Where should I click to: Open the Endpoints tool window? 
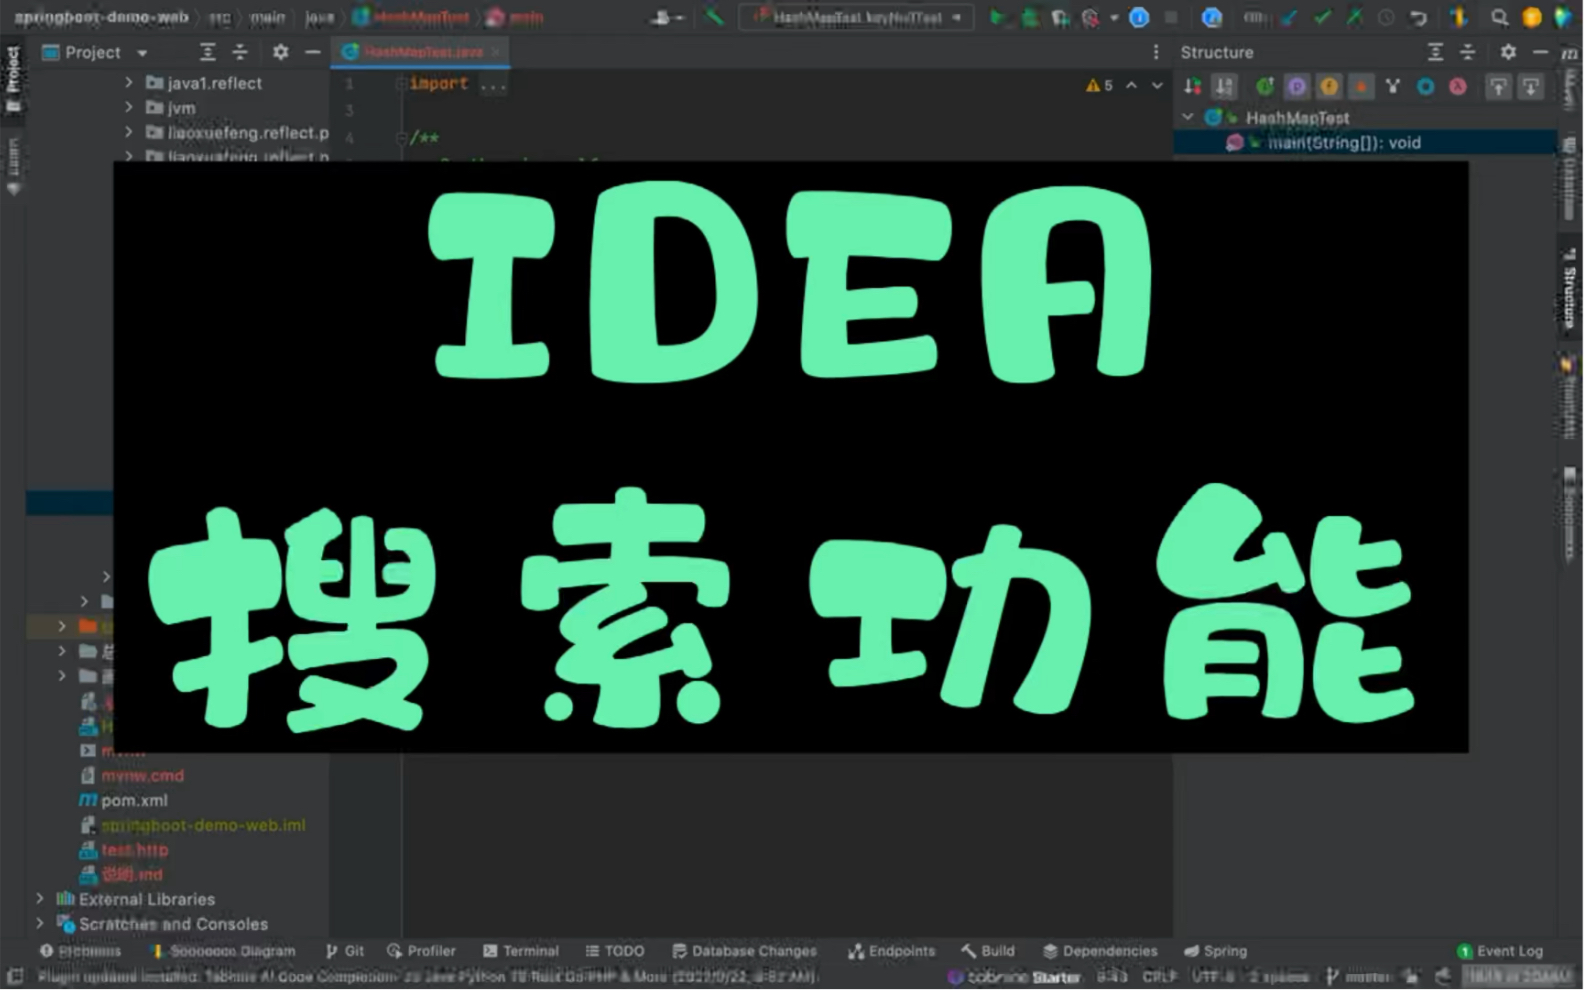[892, 951]
